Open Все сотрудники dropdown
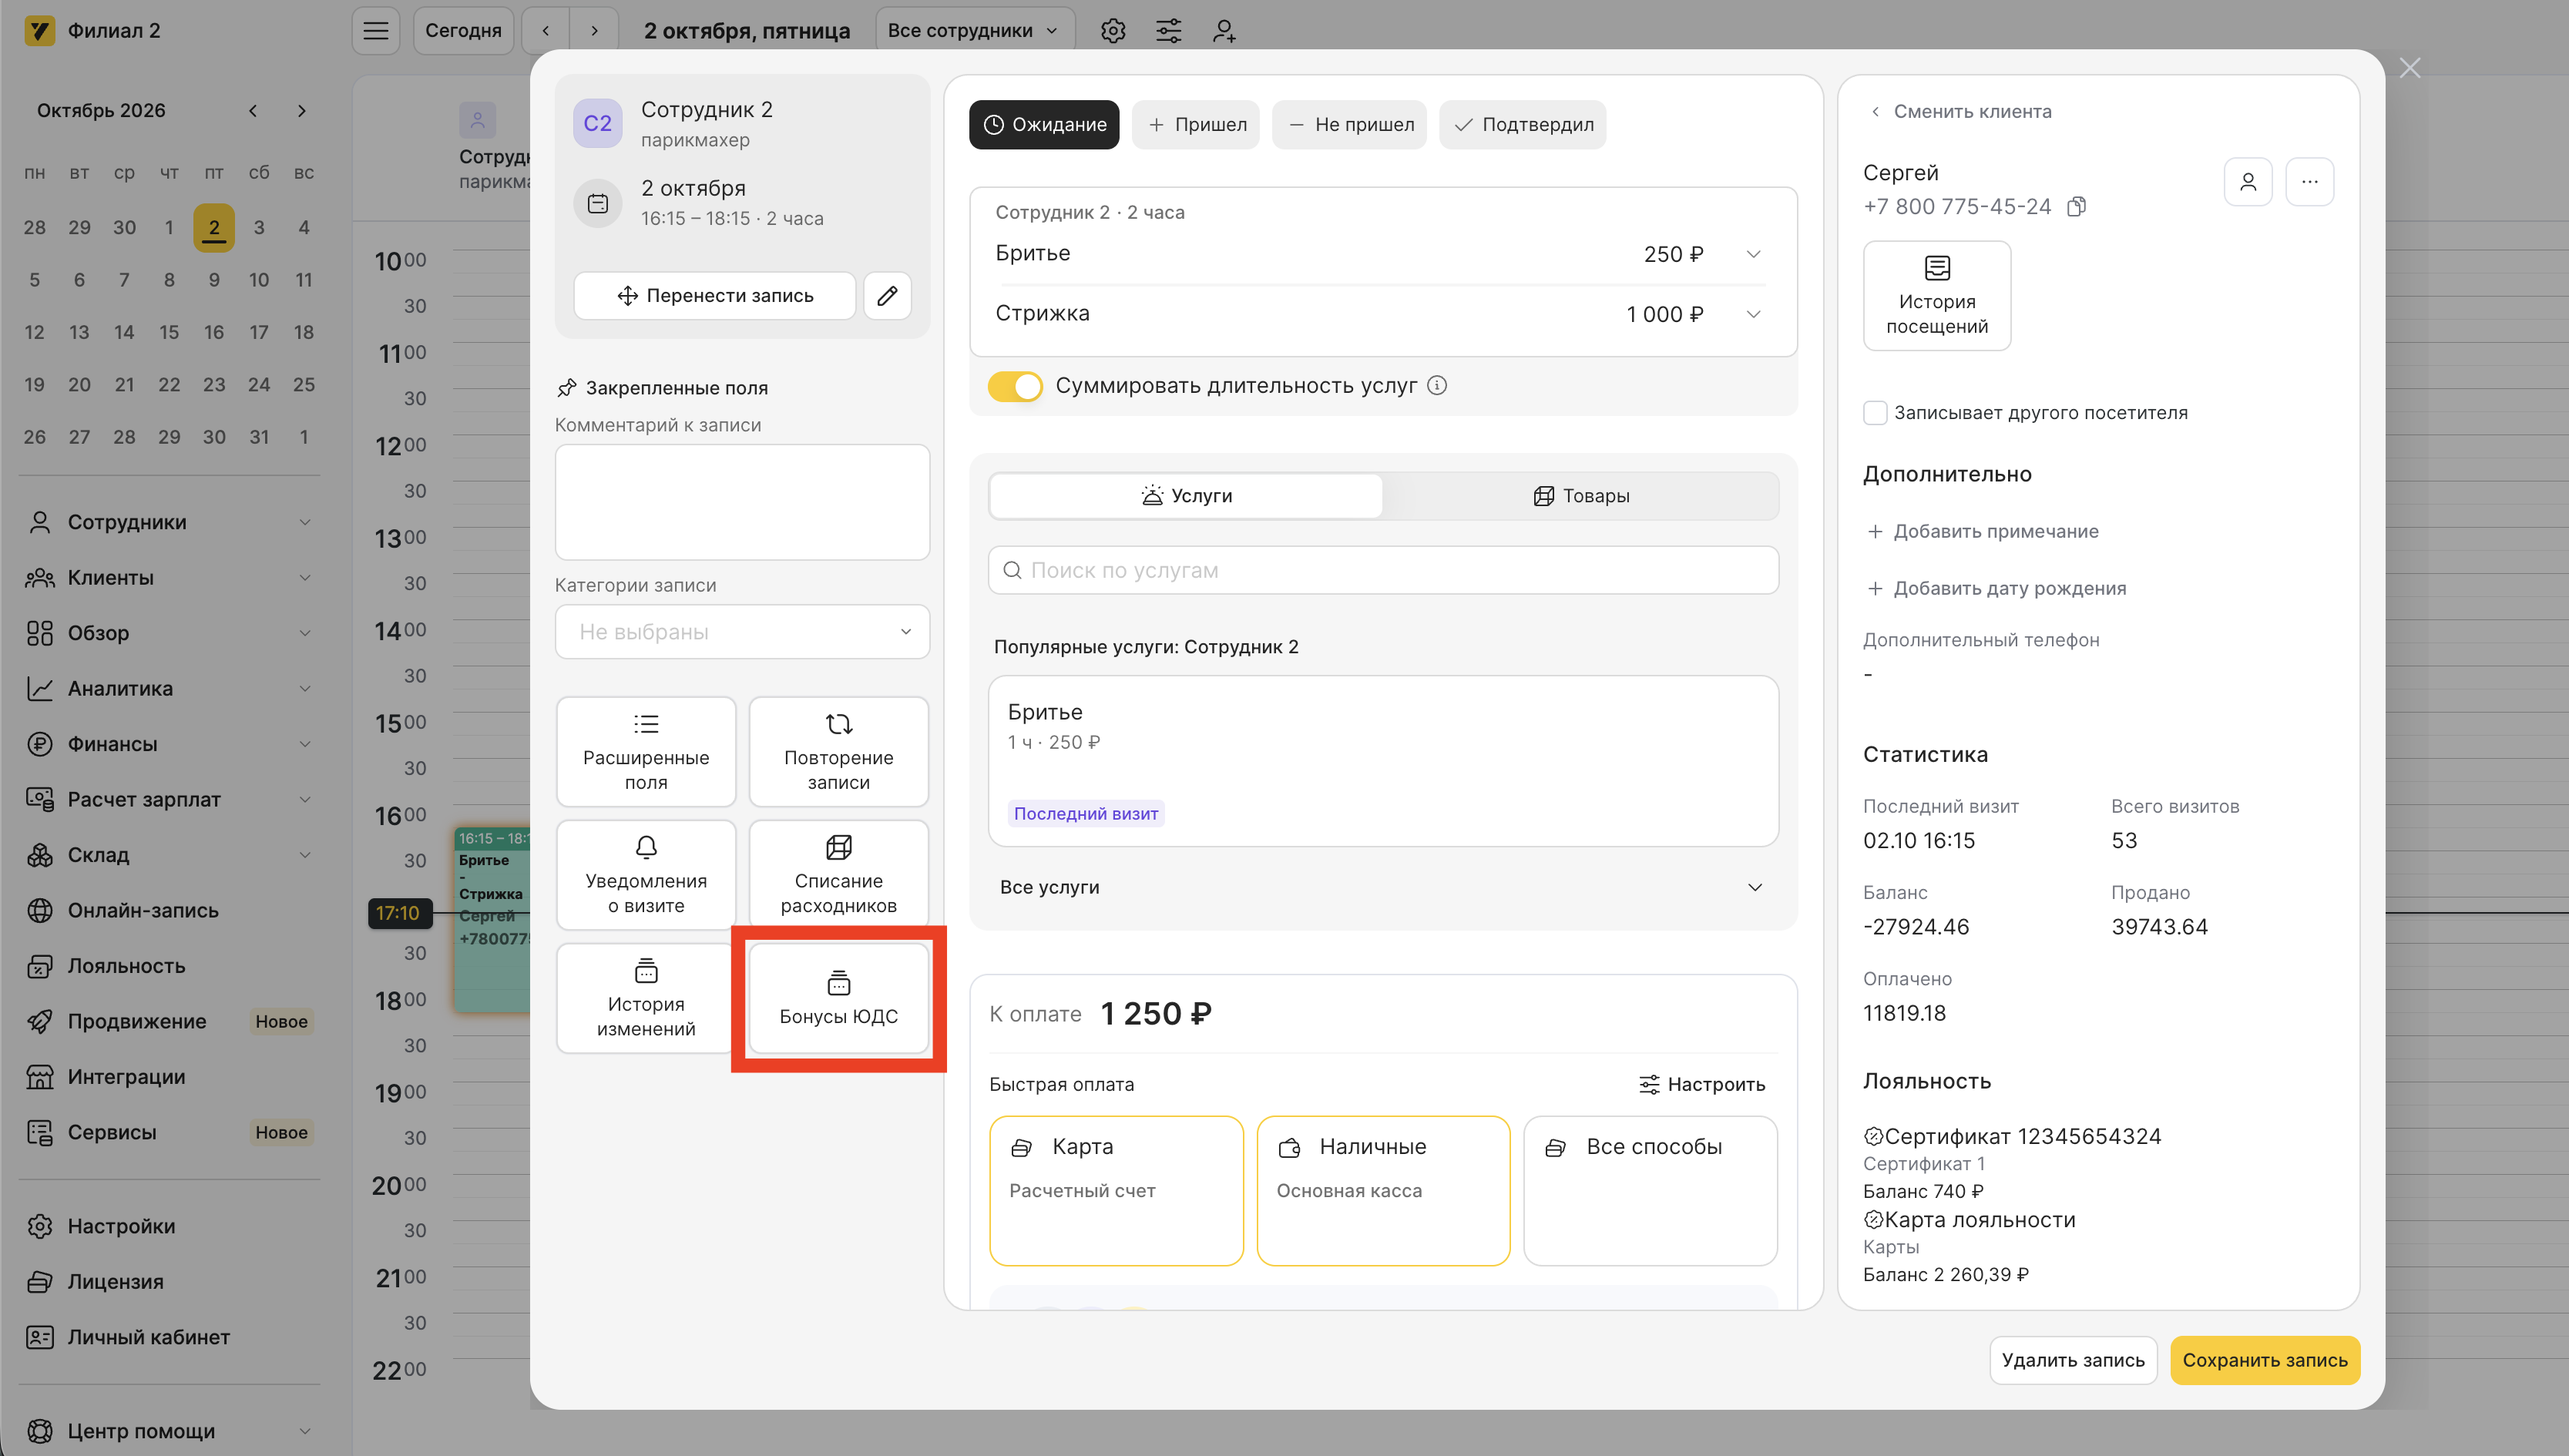This screenshot has height=1456, width=2569. [x=975, y=31]
